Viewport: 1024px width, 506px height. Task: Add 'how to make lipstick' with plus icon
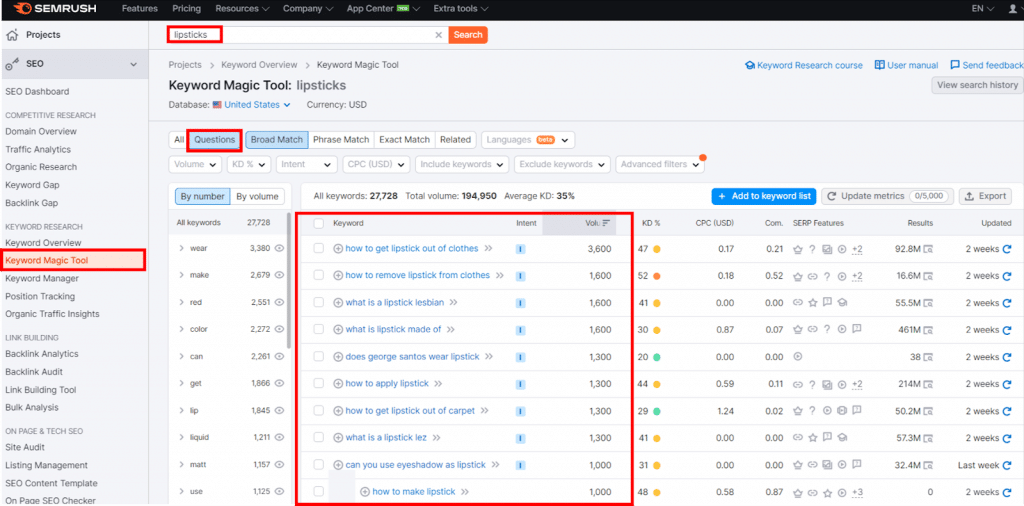pos(365,492)
